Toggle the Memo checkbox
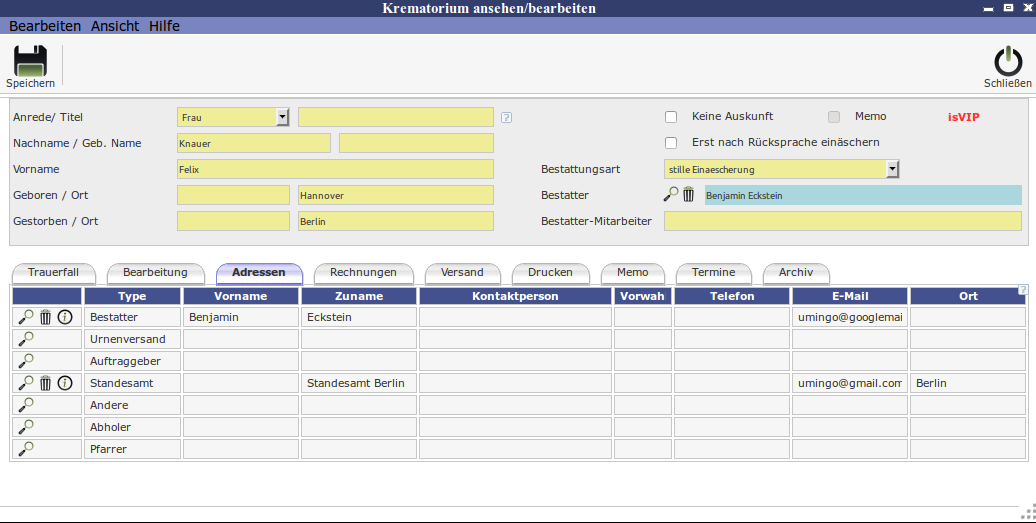The height and width of the screenshot is (523, 1036). (834, 117)
